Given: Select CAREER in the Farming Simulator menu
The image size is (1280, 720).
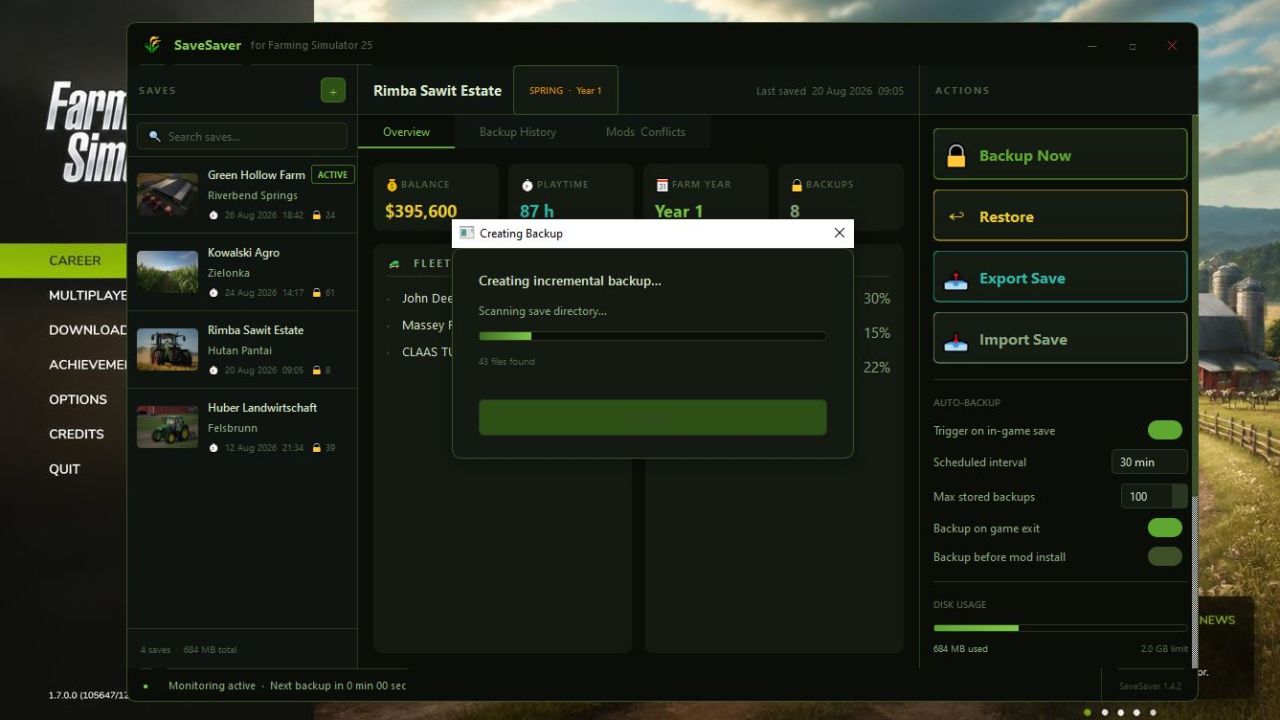Looking at the screenshot, I should pos(75,260).
